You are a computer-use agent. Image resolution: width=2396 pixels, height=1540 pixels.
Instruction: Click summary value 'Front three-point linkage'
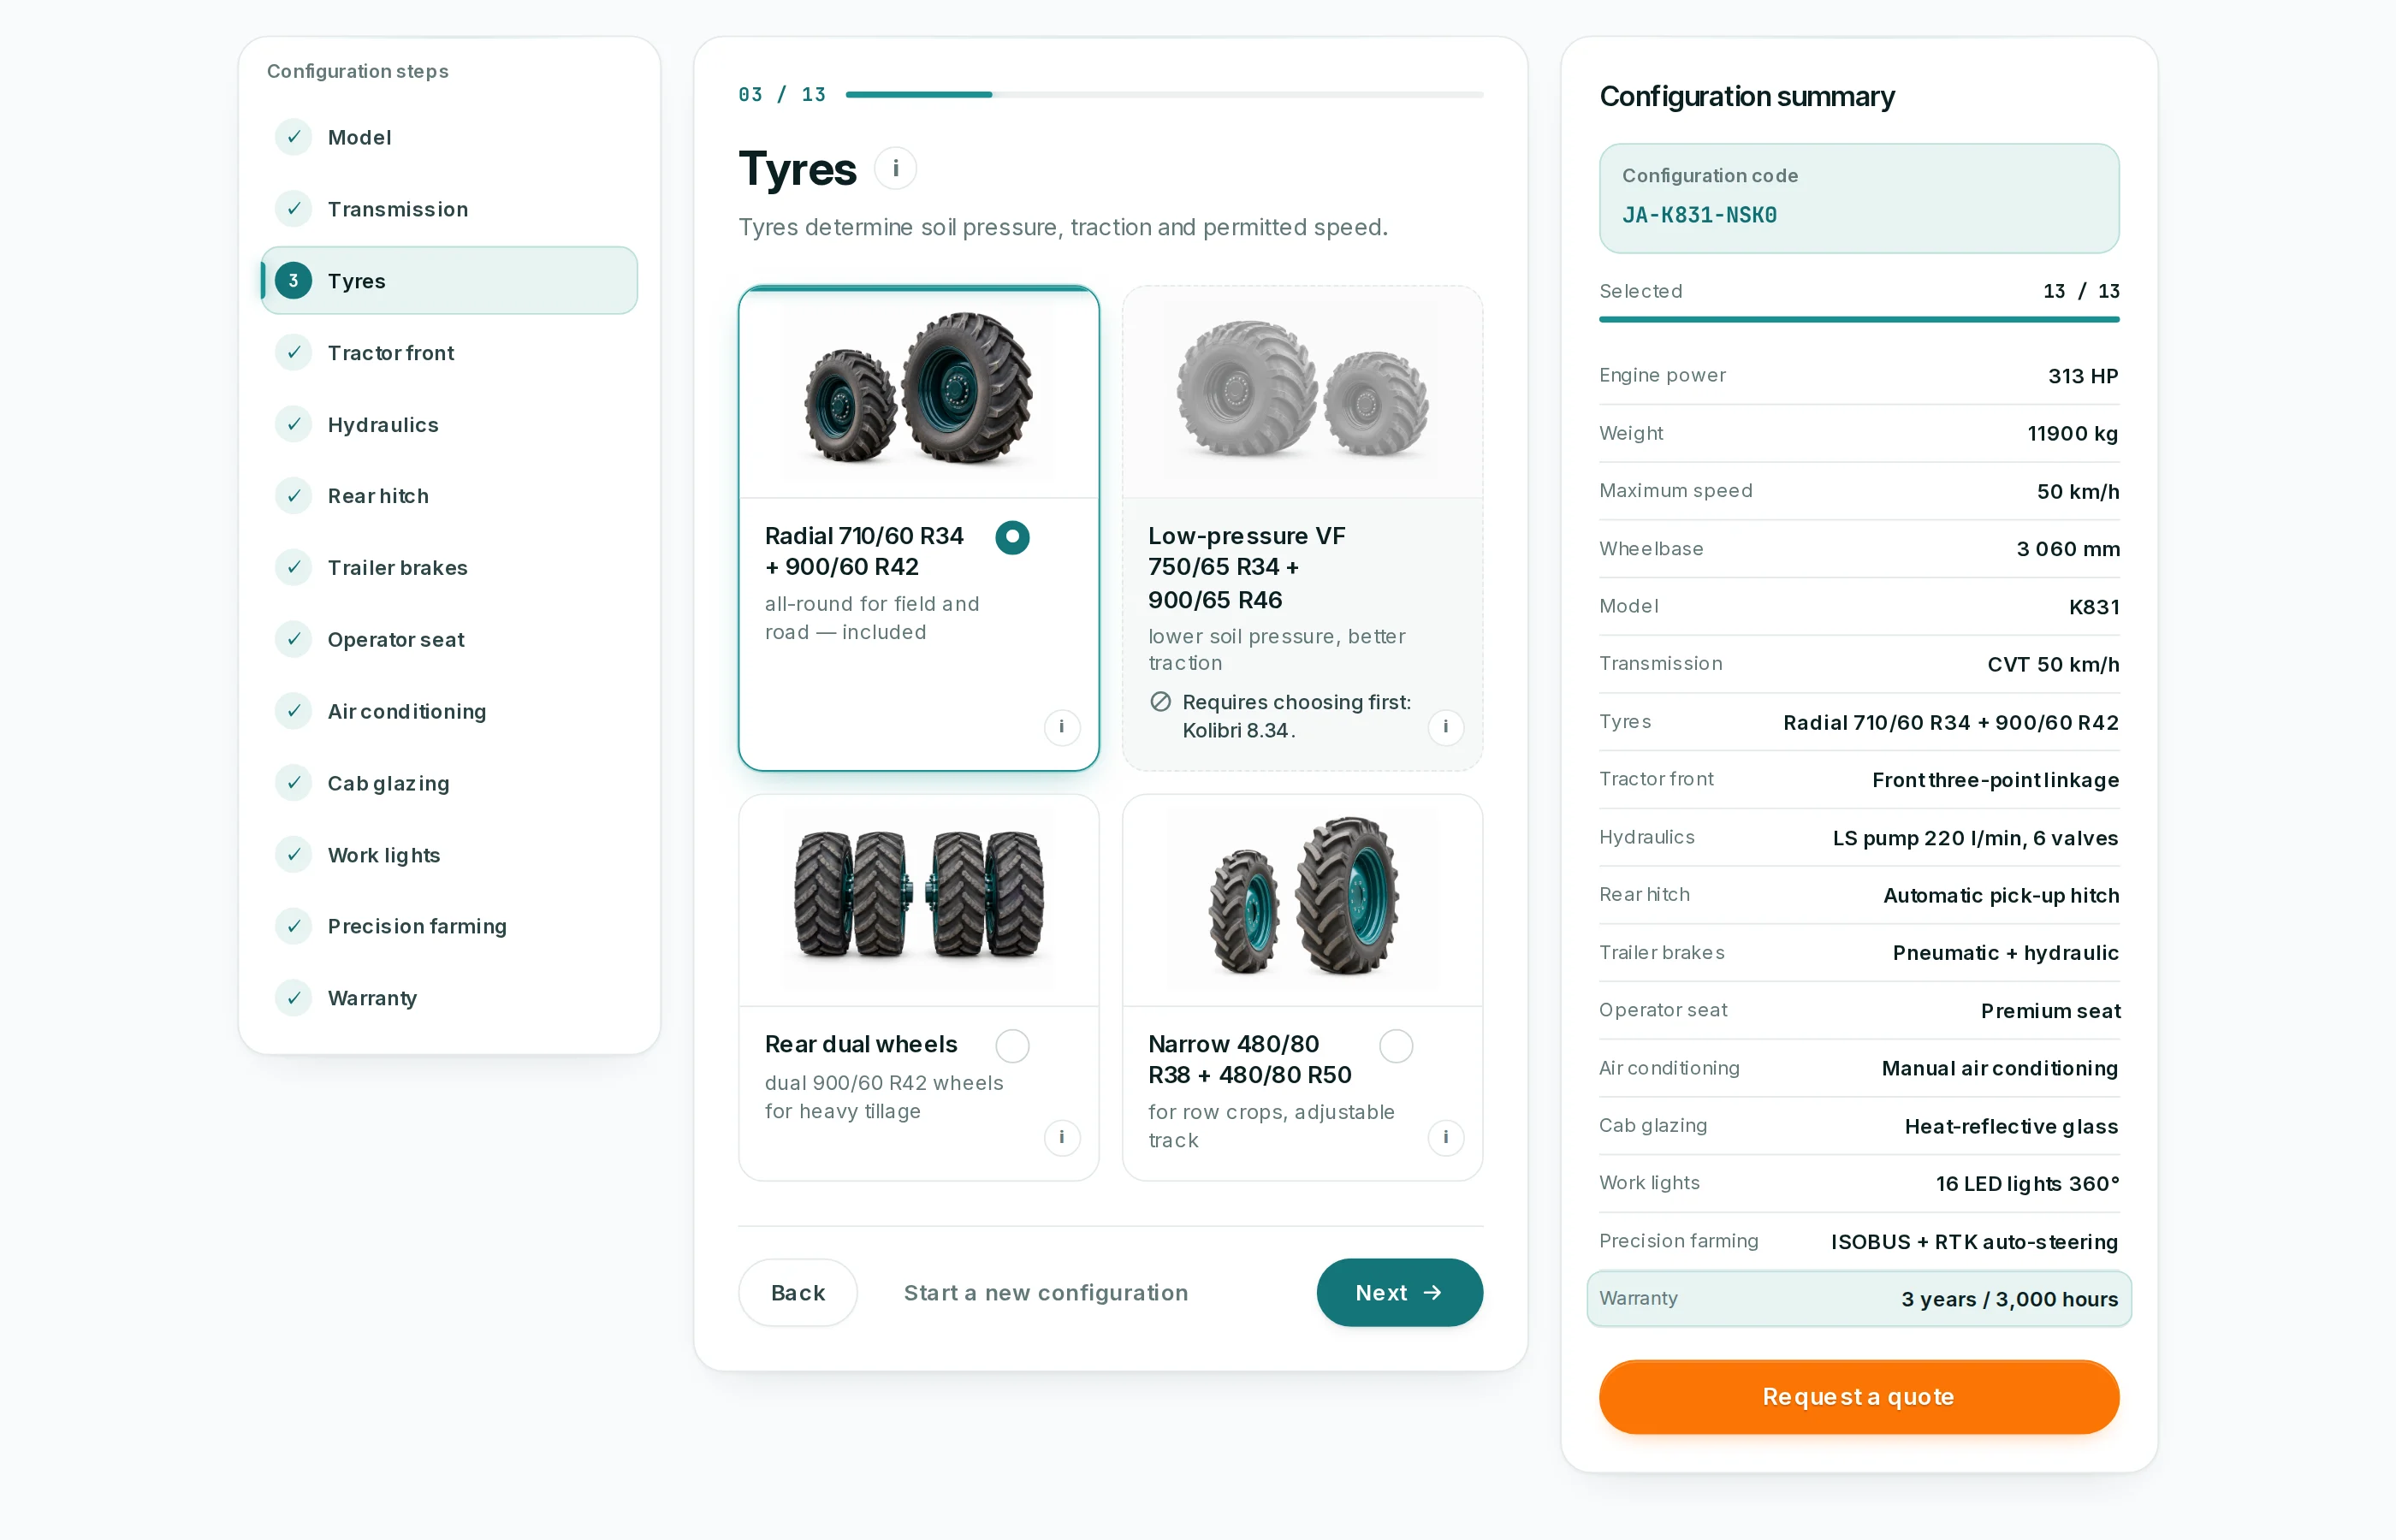coord(1995,780)
